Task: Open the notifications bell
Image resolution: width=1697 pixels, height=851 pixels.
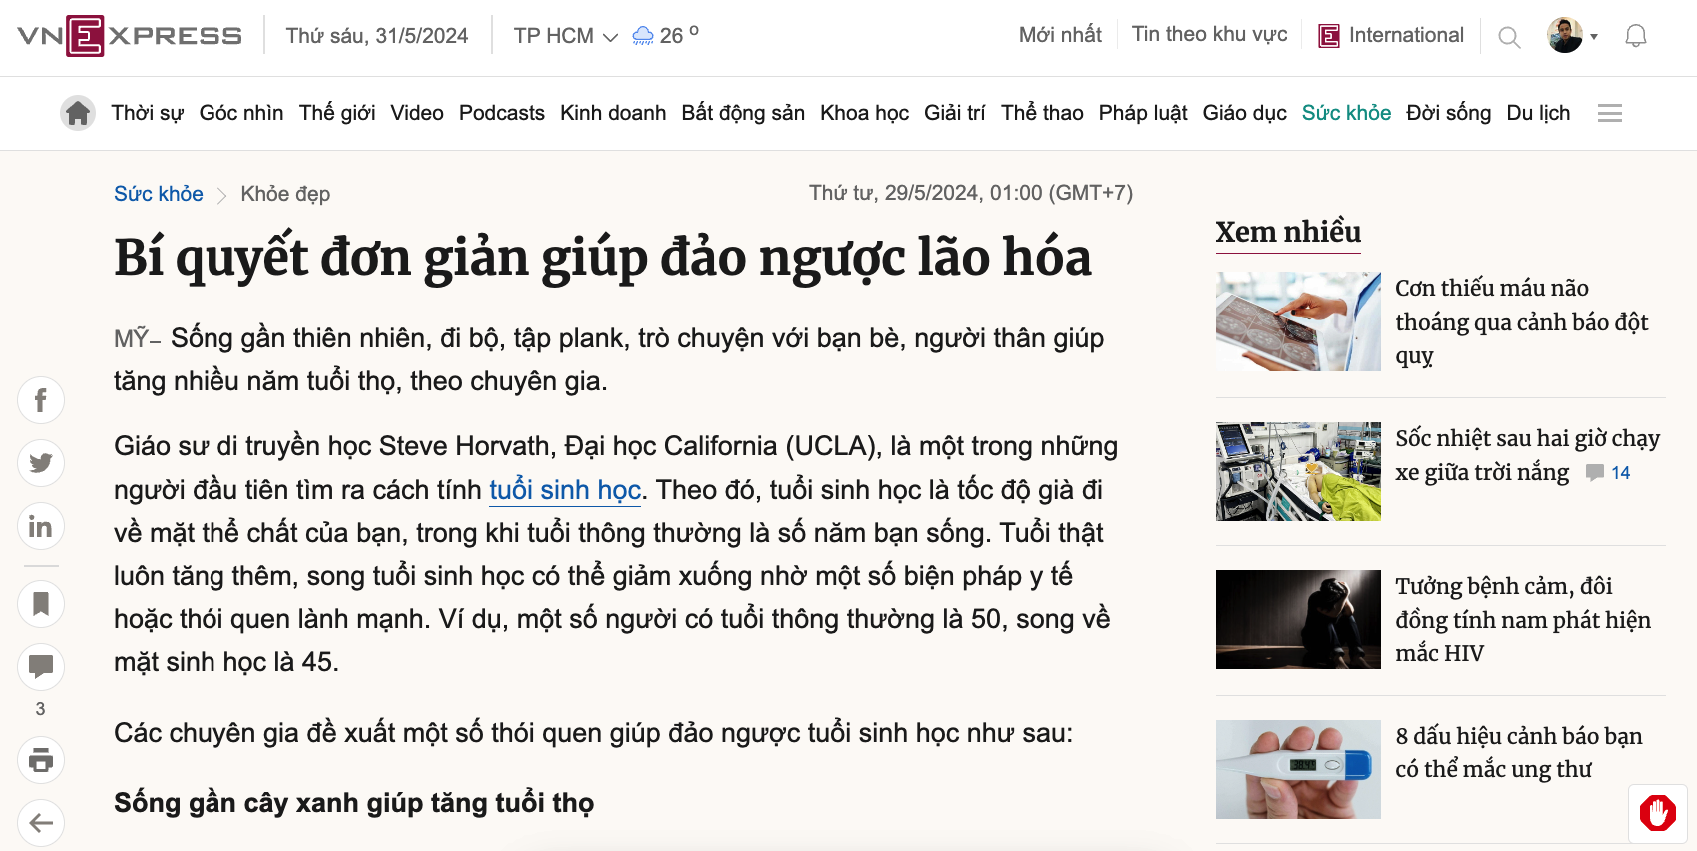Action: coord(1635,37)
